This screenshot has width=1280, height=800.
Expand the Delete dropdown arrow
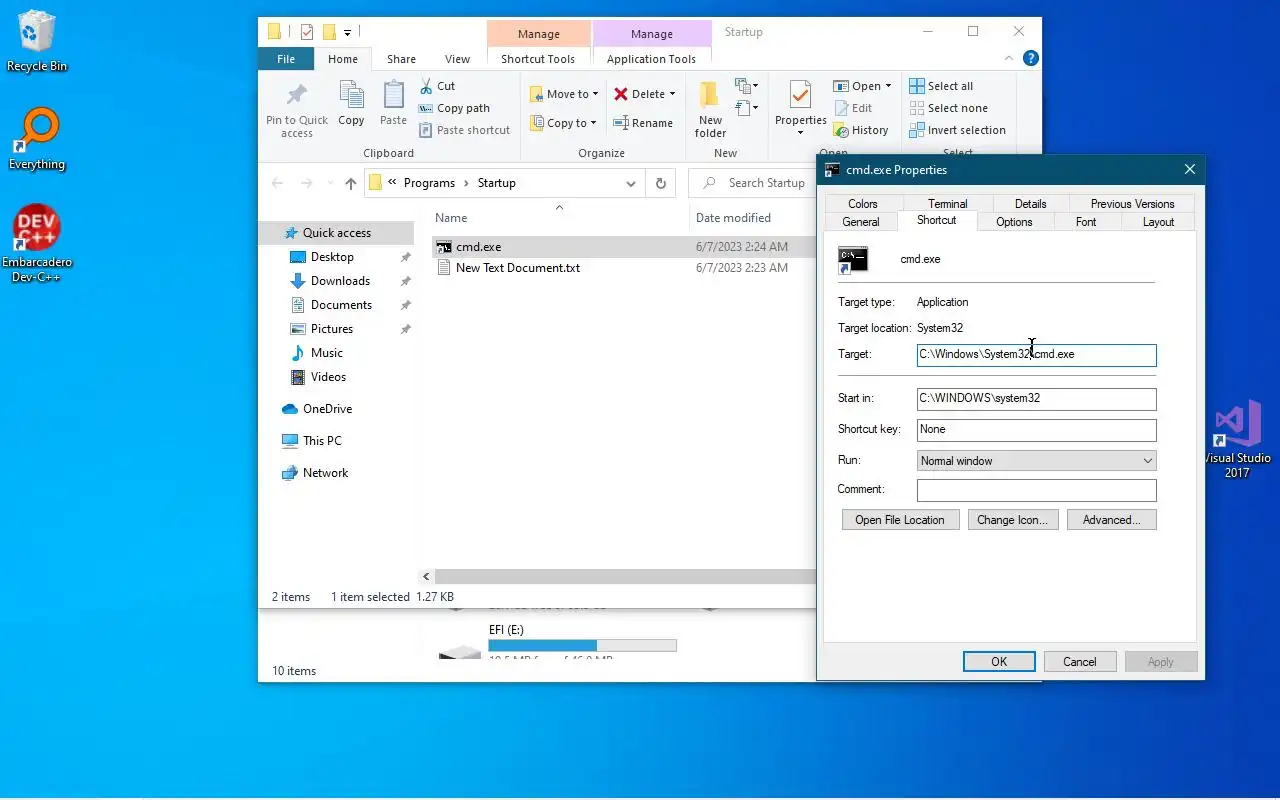pyautogui.click(x=672, y=94)
